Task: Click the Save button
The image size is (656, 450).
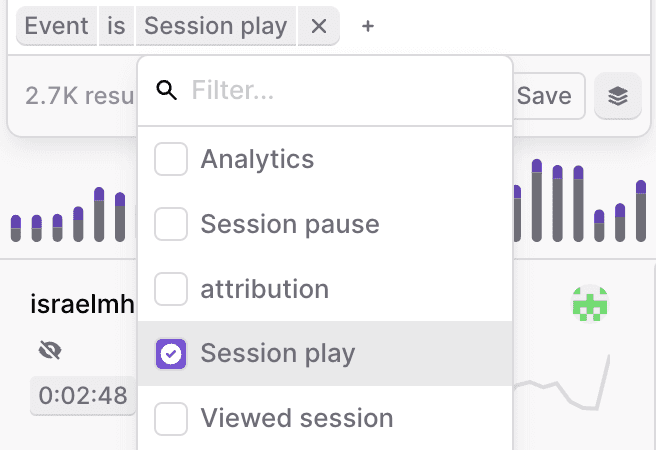Action: point(544,96)
